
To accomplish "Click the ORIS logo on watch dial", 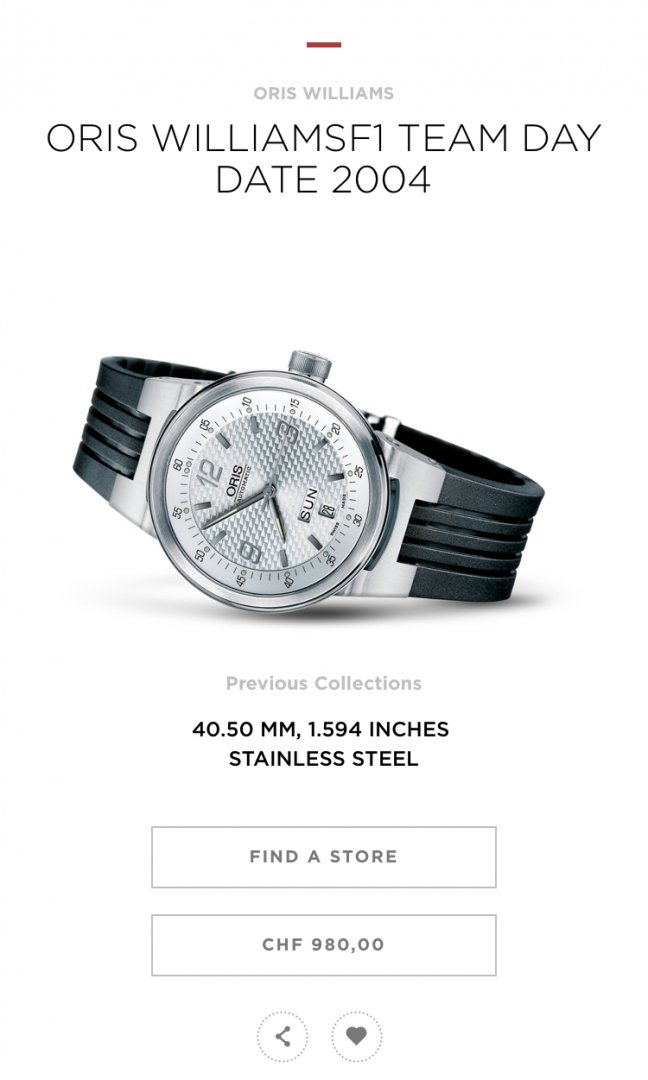I will pyautogui.click(x=233, y=481).
